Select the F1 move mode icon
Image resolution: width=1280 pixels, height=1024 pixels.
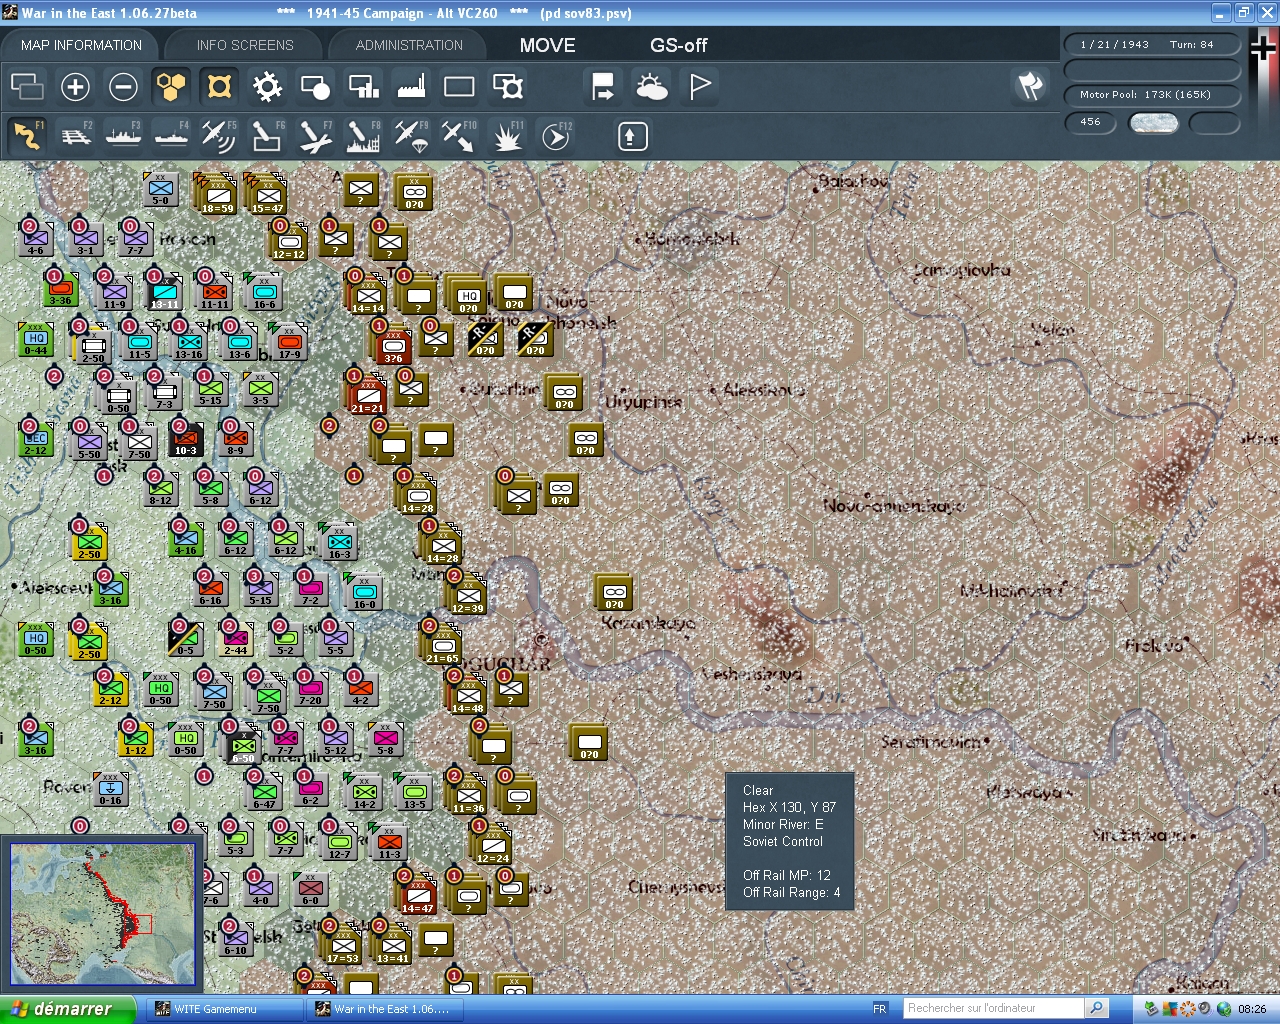(x=27, y=135)
